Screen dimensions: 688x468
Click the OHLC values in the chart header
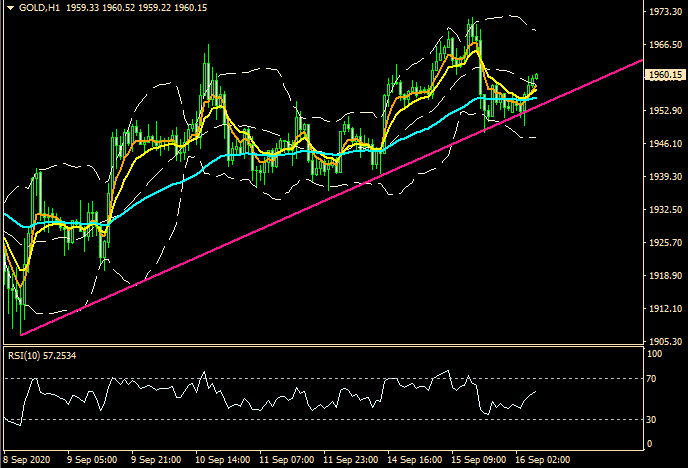[126, 8]
